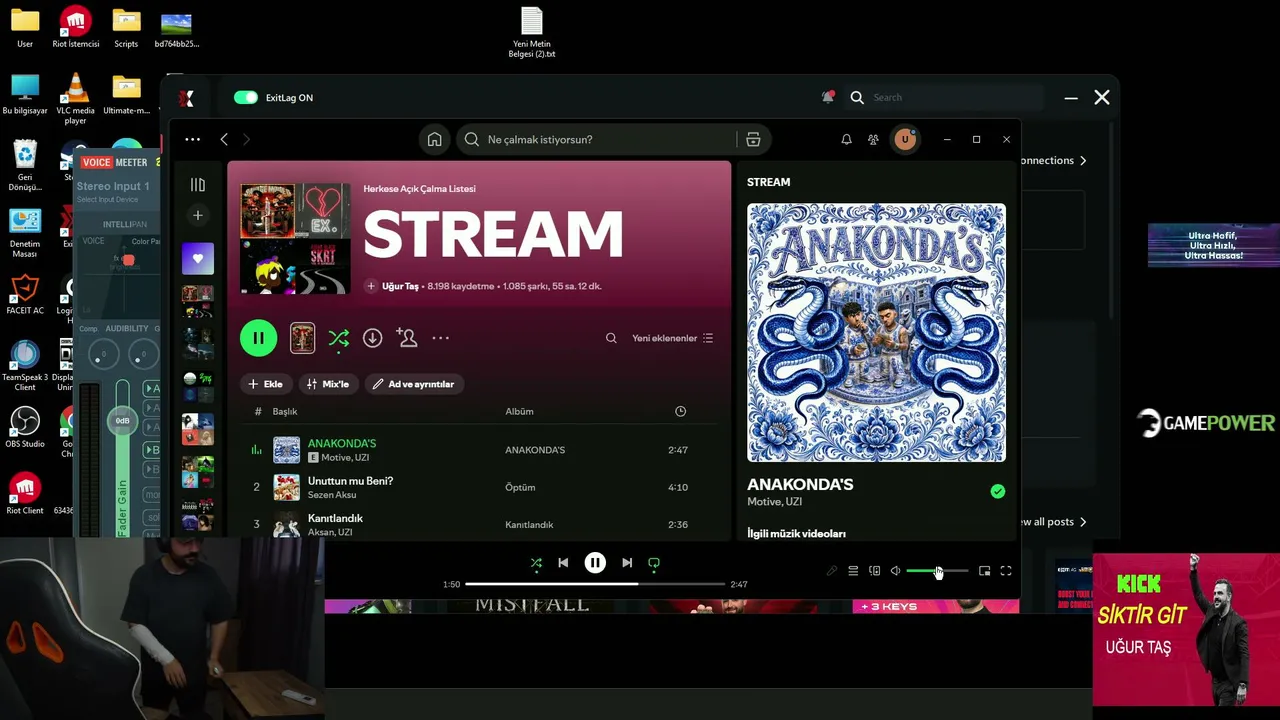The width and height of the screenshot is (1280, 720).
Task: Create a new playlist with plus icon
Action: tap(198, 216)
